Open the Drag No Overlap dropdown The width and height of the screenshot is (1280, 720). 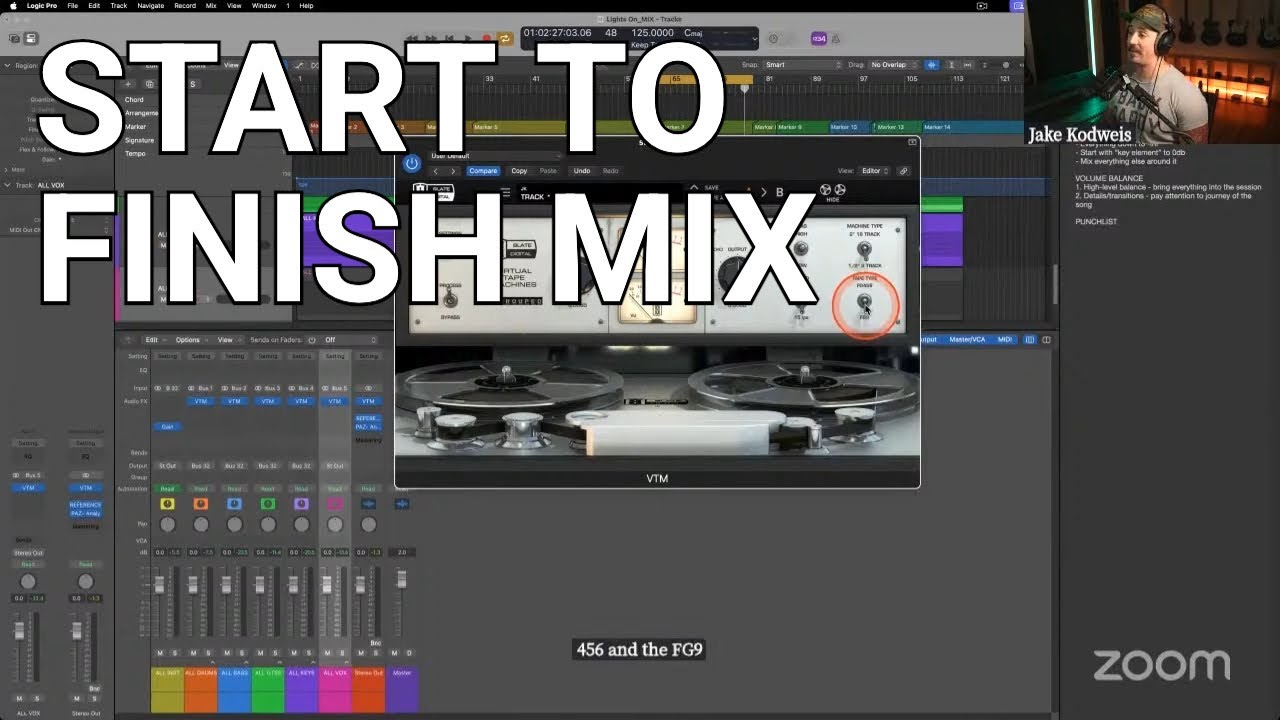tap(892, 65)
